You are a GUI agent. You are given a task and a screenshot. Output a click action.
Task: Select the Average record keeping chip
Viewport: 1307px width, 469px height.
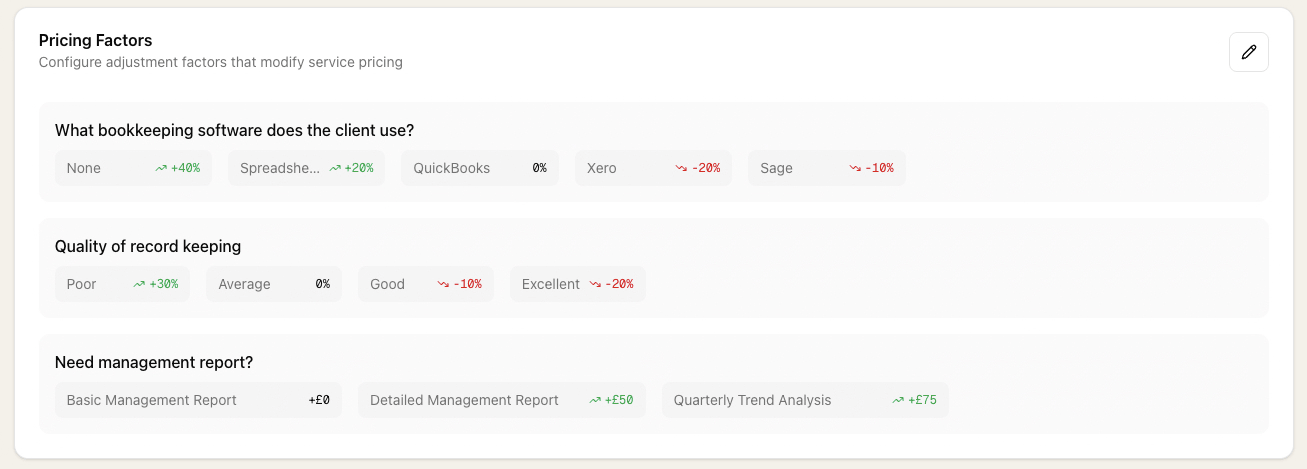(274, 284)
